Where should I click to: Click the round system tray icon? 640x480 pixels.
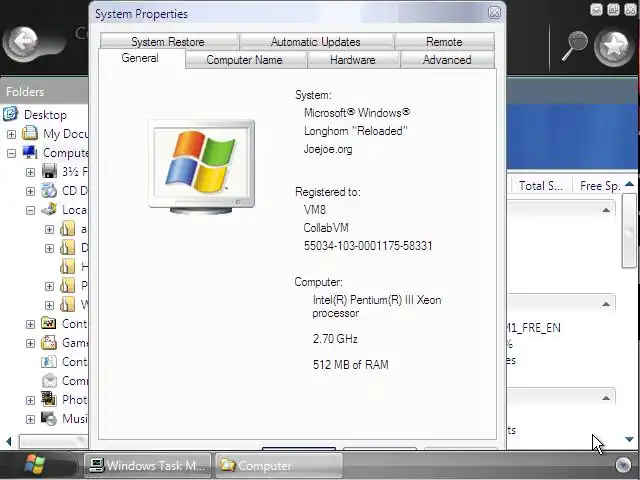[623, 465]
